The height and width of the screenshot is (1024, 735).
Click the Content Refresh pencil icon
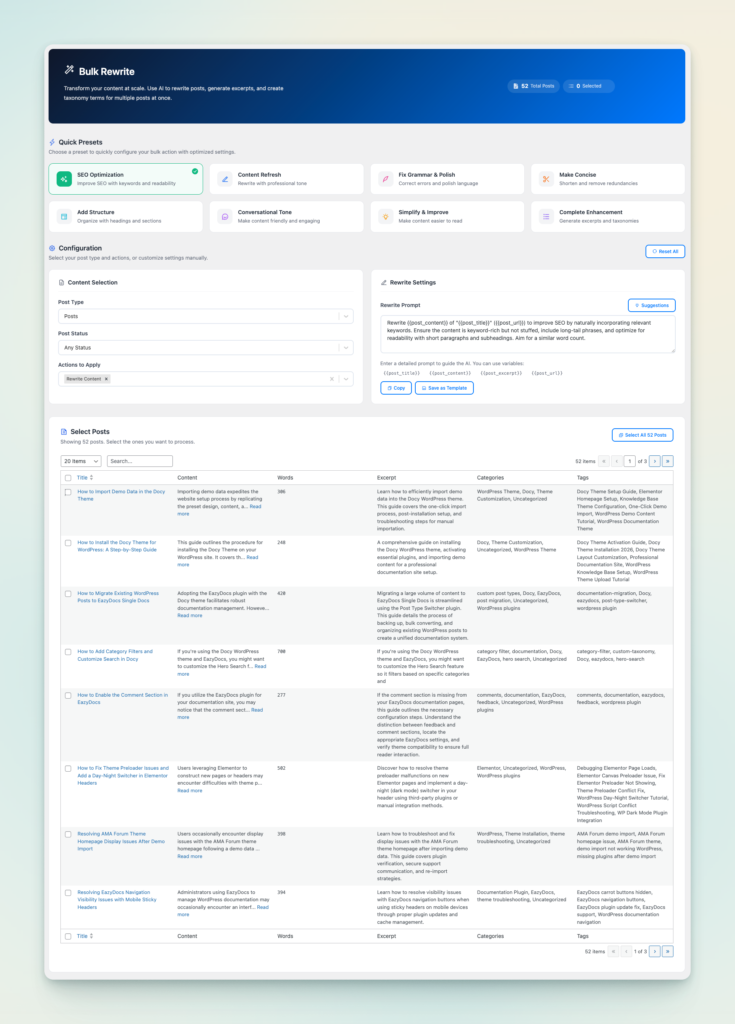225,179
